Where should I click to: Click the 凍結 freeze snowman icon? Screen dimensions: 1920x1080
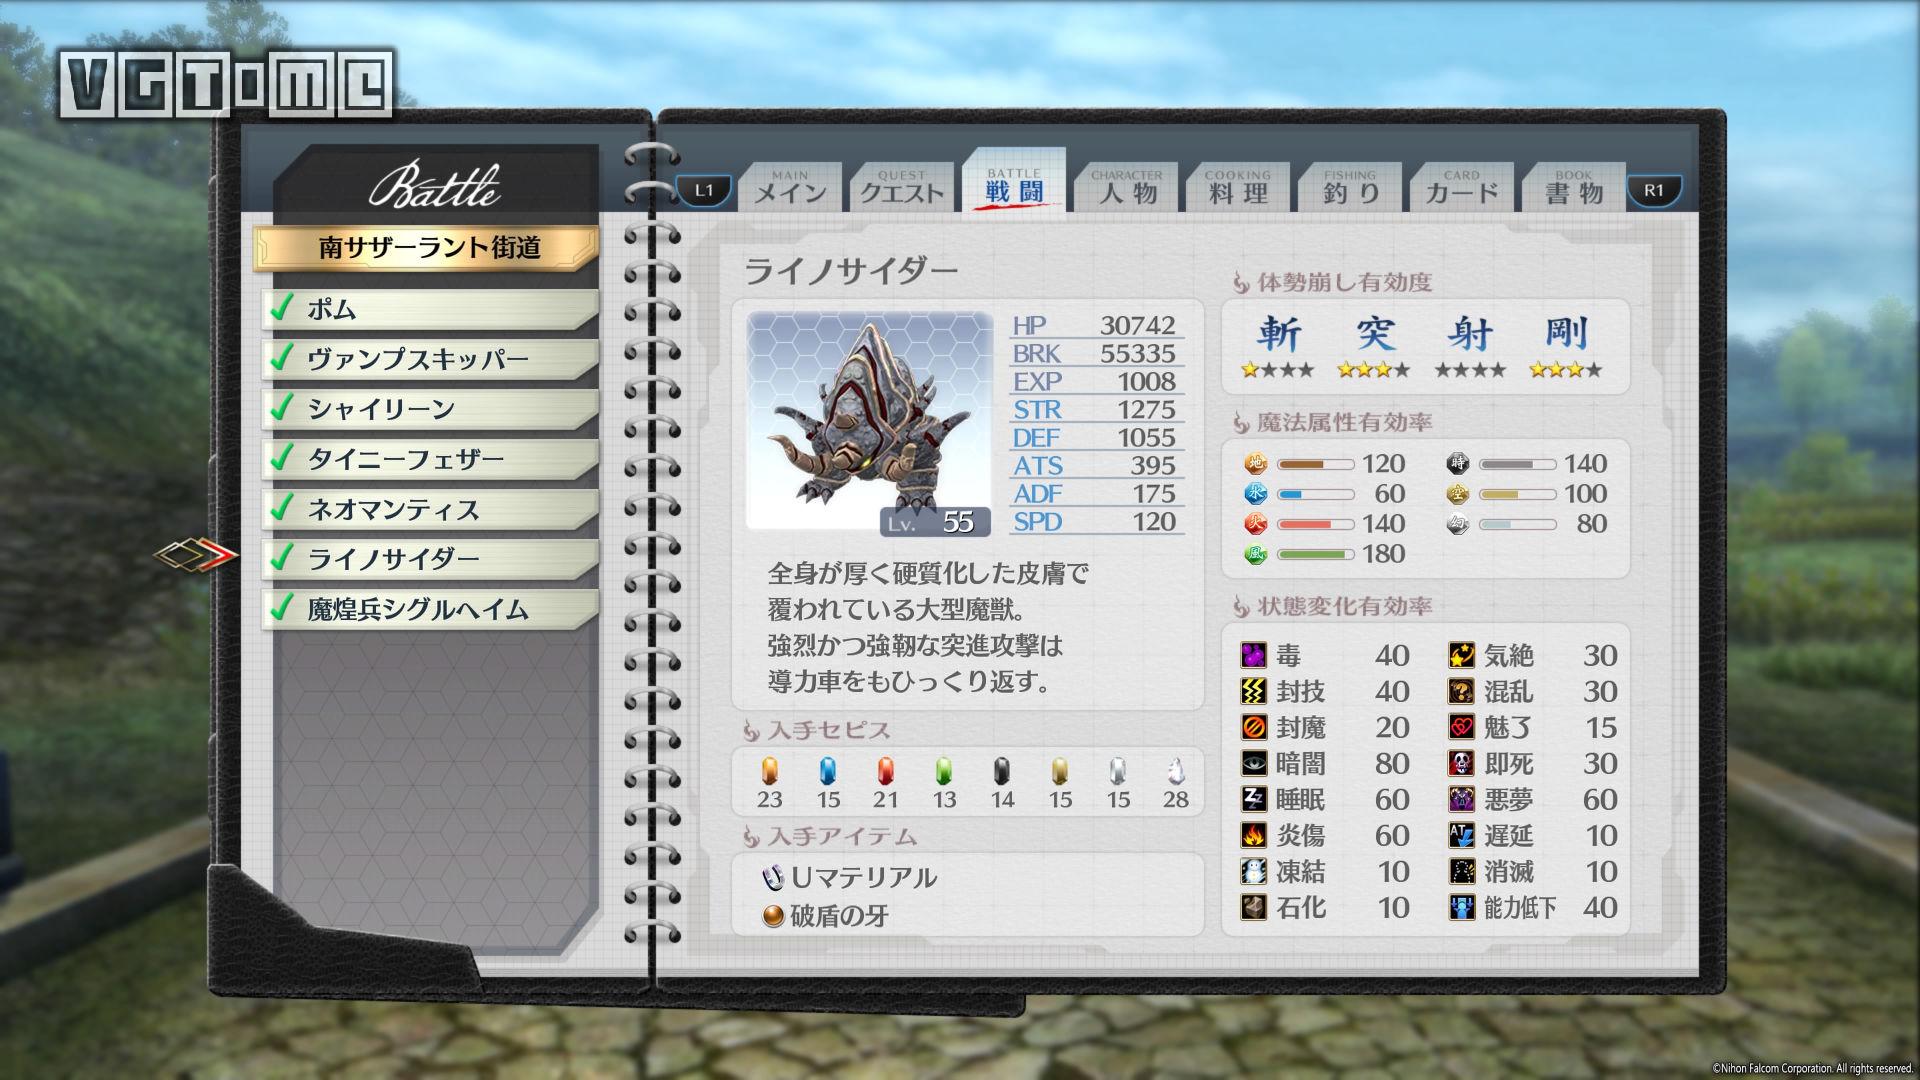(x=1253, y=872)
